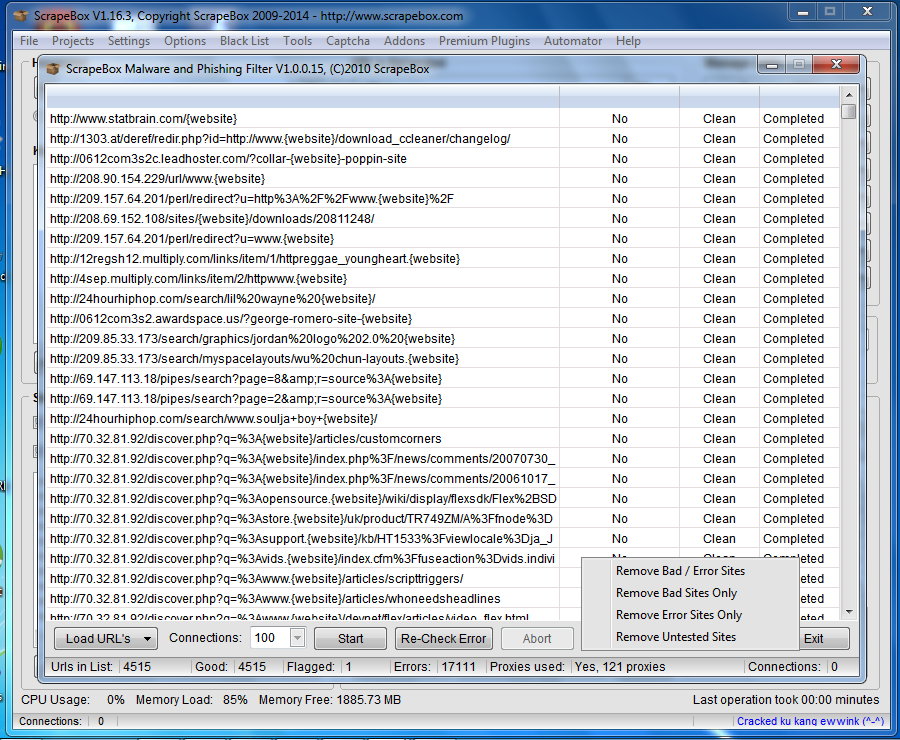Choose Remove Error Sites Only
The height and width of the screenshot is (740, 900).
pyautogui.click(x=690, y=615)
